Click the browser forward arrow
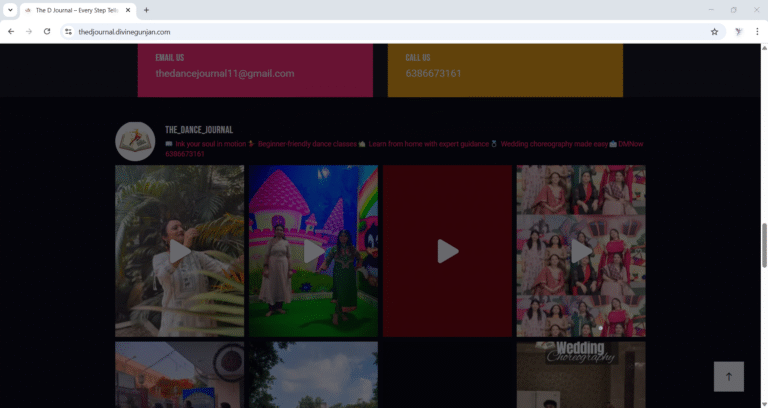 pos(29,31)
